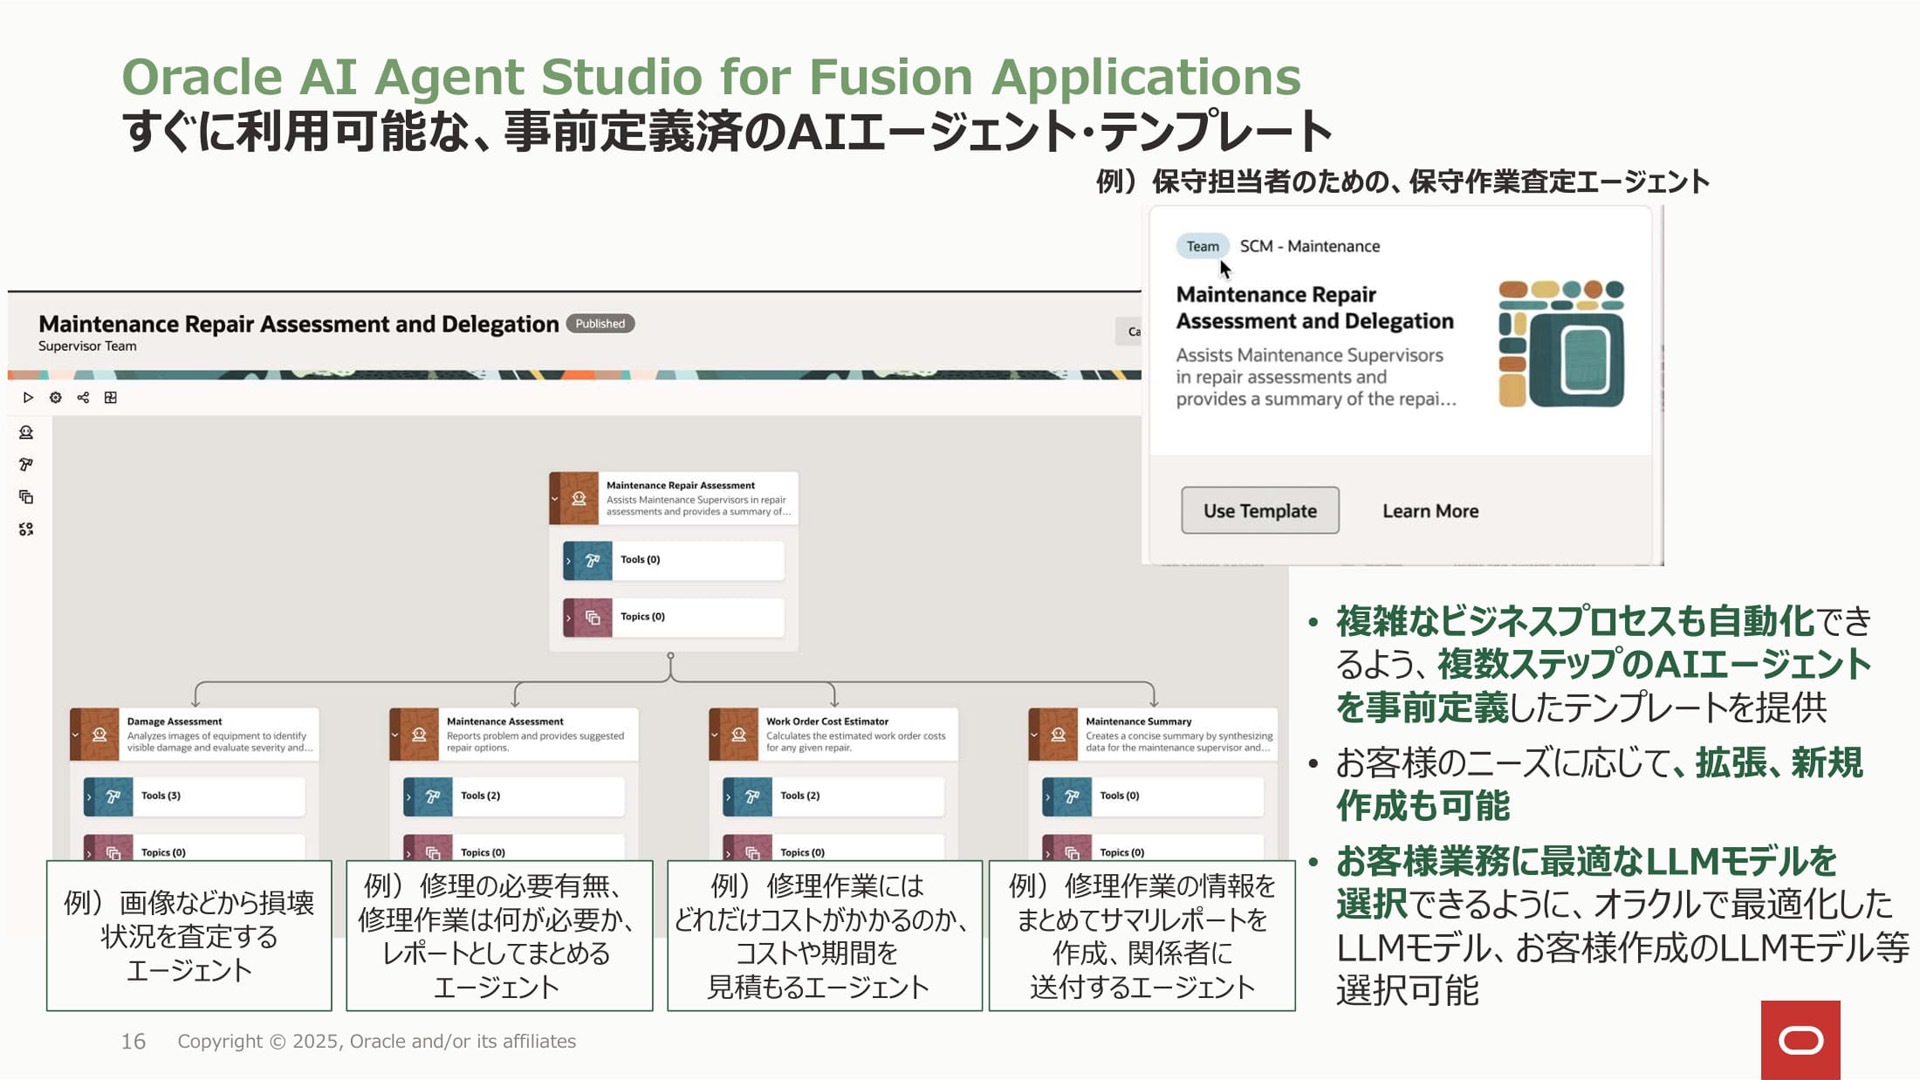Click the Damage Assessment node agent icon
This screenshot has height=1080, width=1920.
coord(99,735)
